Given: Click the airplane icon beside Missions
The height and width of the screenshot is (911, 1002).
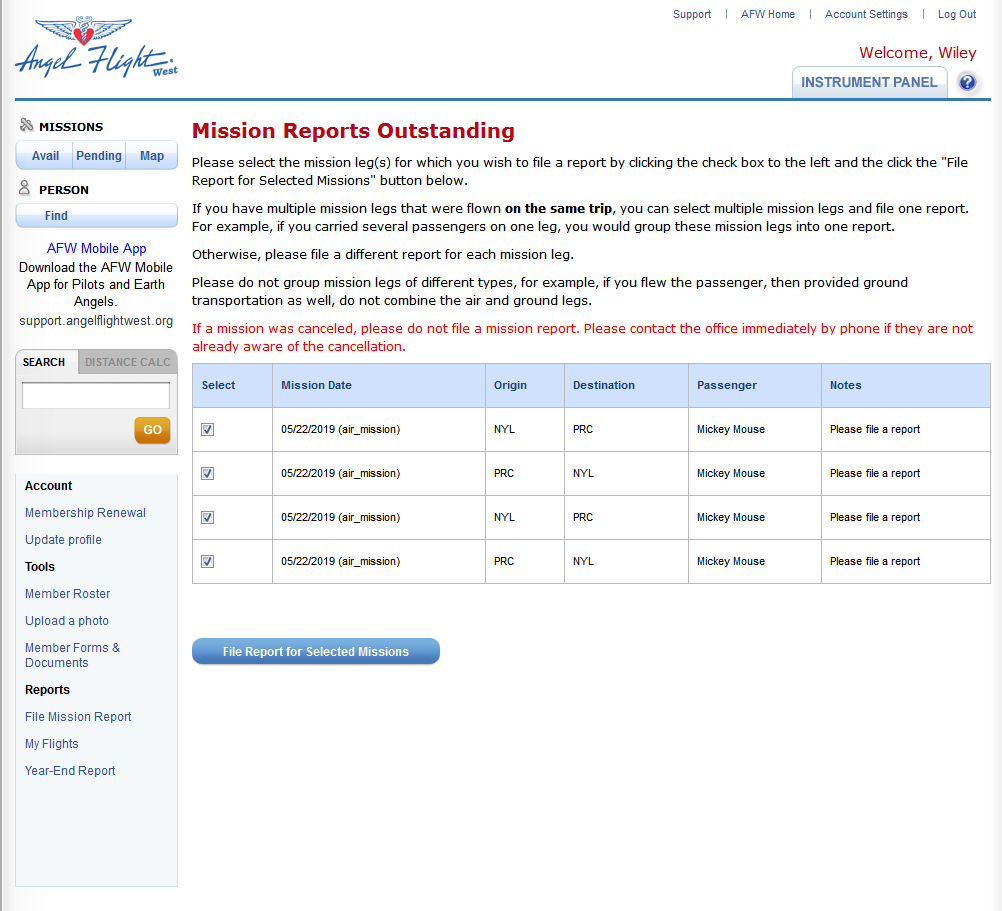Looking at the screenshot, I should (x=26, y=125).
